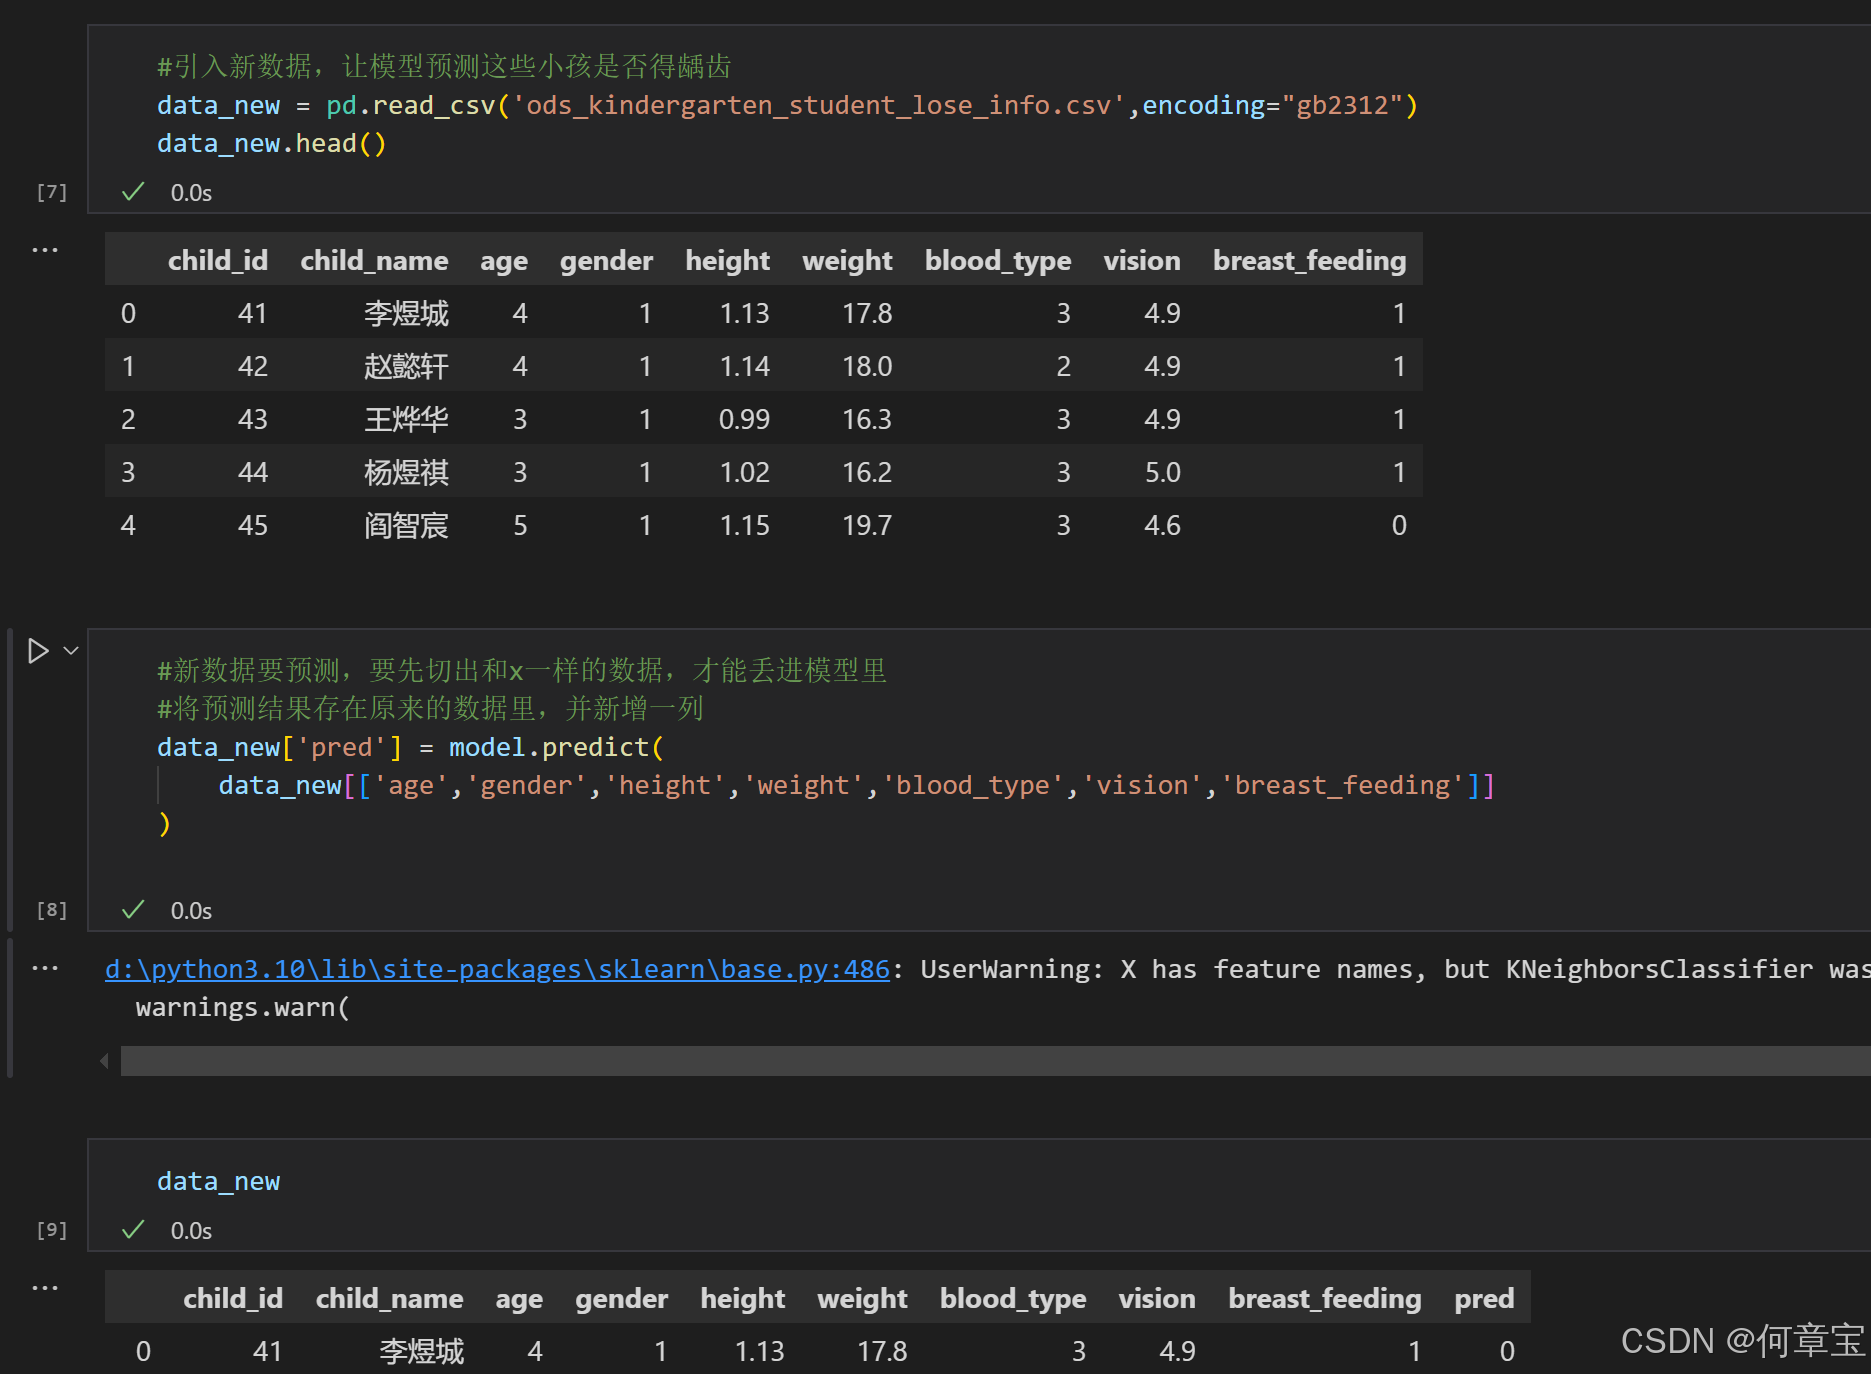Viewport: 1871px width, 1374px height.
Task: Open output menu dots for cell 7
Action: (45, 249)
